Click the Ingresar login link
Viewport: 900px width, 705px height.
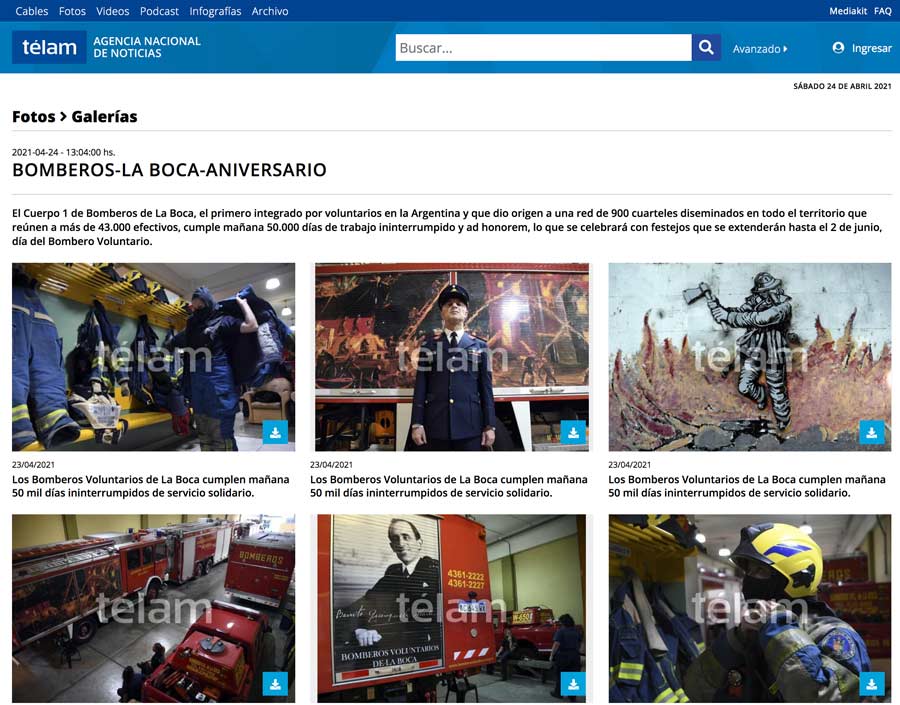click(871, 48)
